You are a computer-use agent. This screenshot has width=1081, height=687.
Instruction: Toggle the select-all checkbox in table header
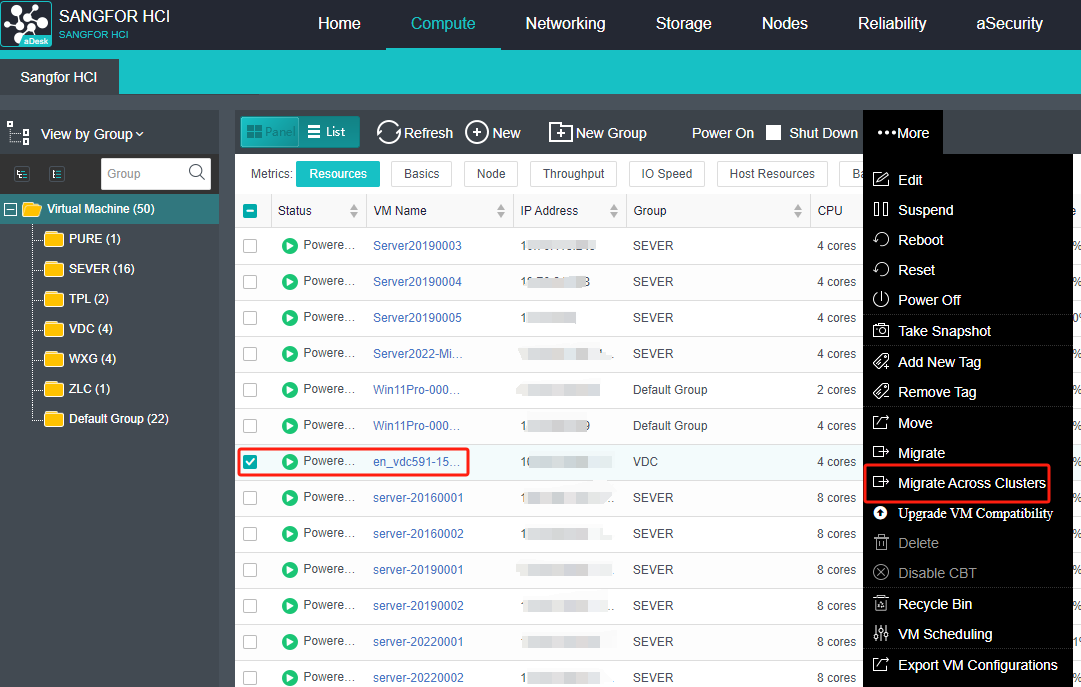[x=250, y=211]
